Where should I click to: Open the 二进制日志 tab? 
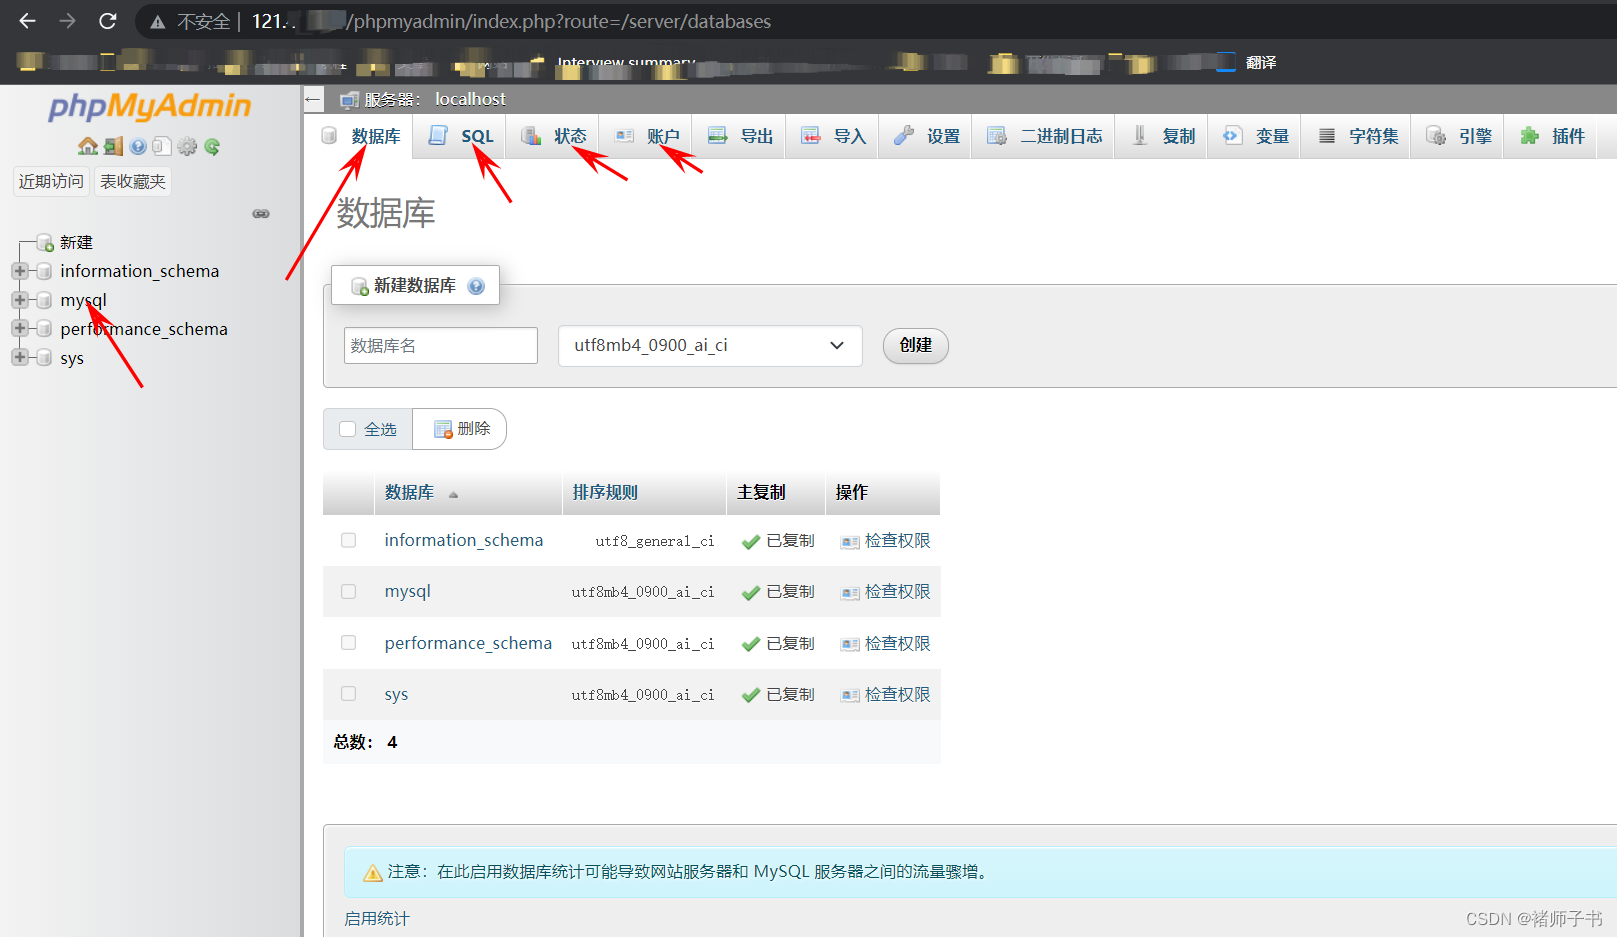(1045, 136)
